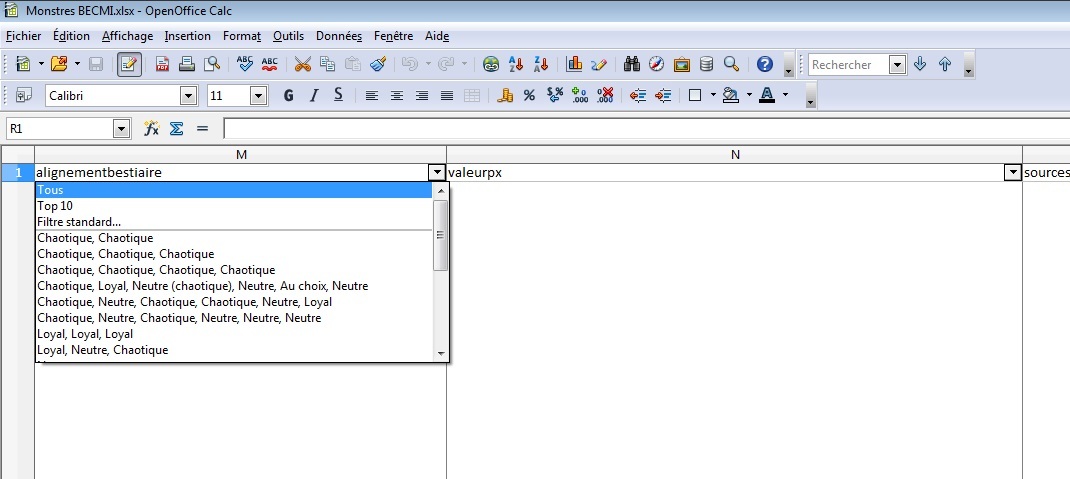The height and width of the screenshot is (479, 1070).
Task: Open the Rechercher search history dropdown
Action: coord(898,65)
